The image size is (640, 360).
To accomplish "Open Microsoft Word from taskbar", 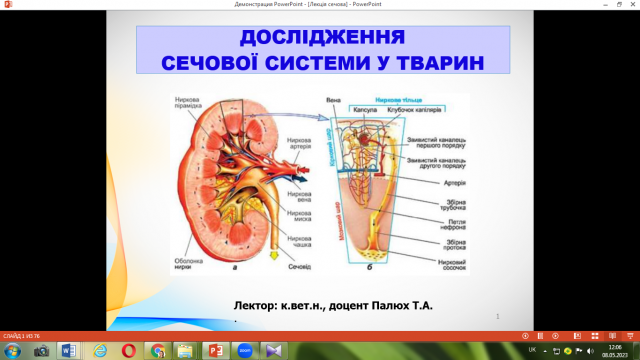I will click(x=69, y=351).
